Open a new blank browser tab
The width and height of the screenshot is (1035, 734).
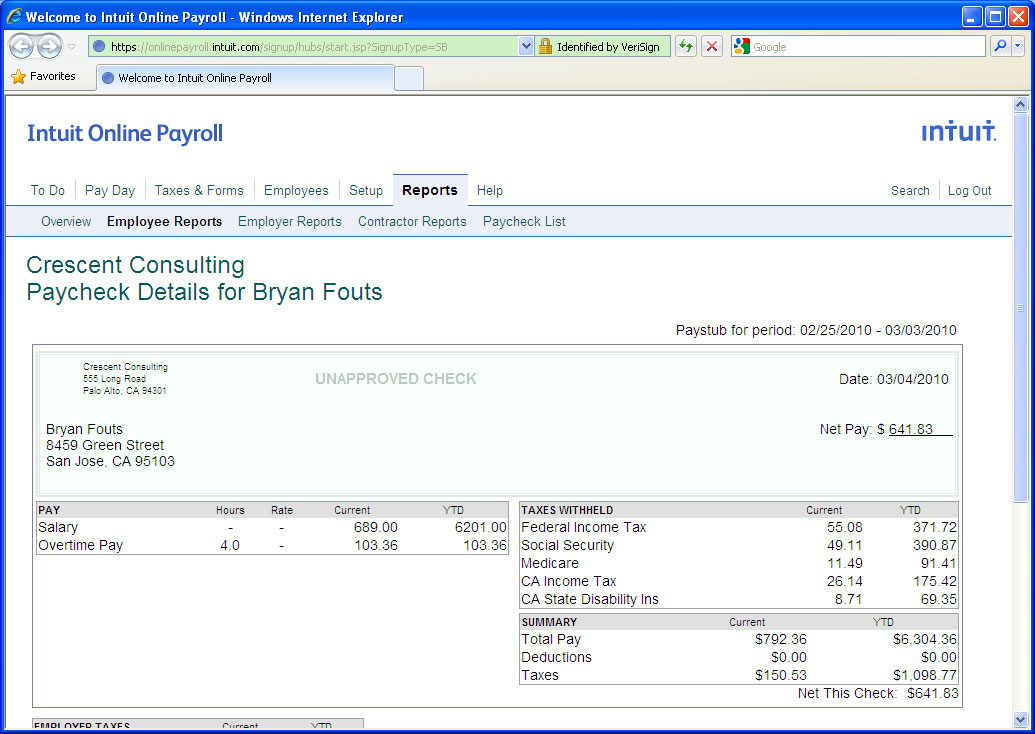click(x=409, y=79)
